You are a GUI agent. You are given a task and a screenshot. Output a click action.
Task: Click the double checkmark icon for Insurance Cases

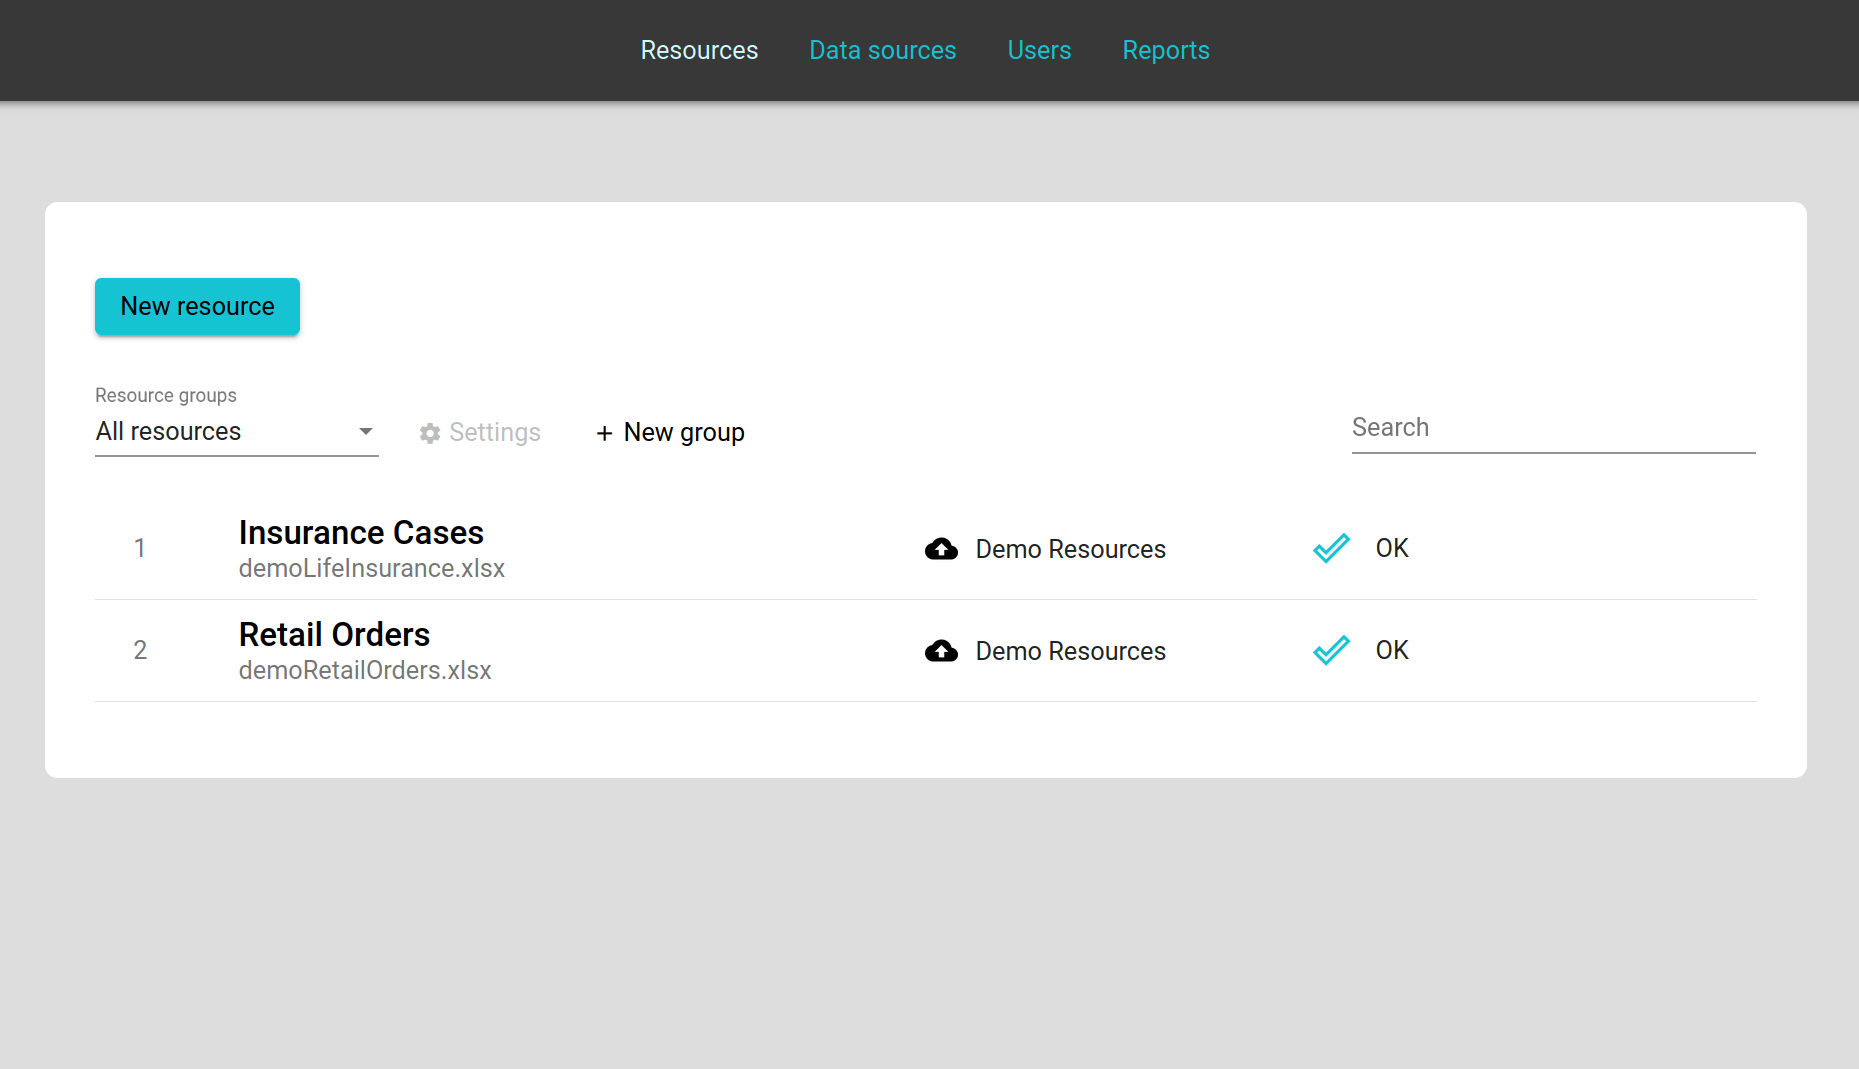(x=1331, y=548)
